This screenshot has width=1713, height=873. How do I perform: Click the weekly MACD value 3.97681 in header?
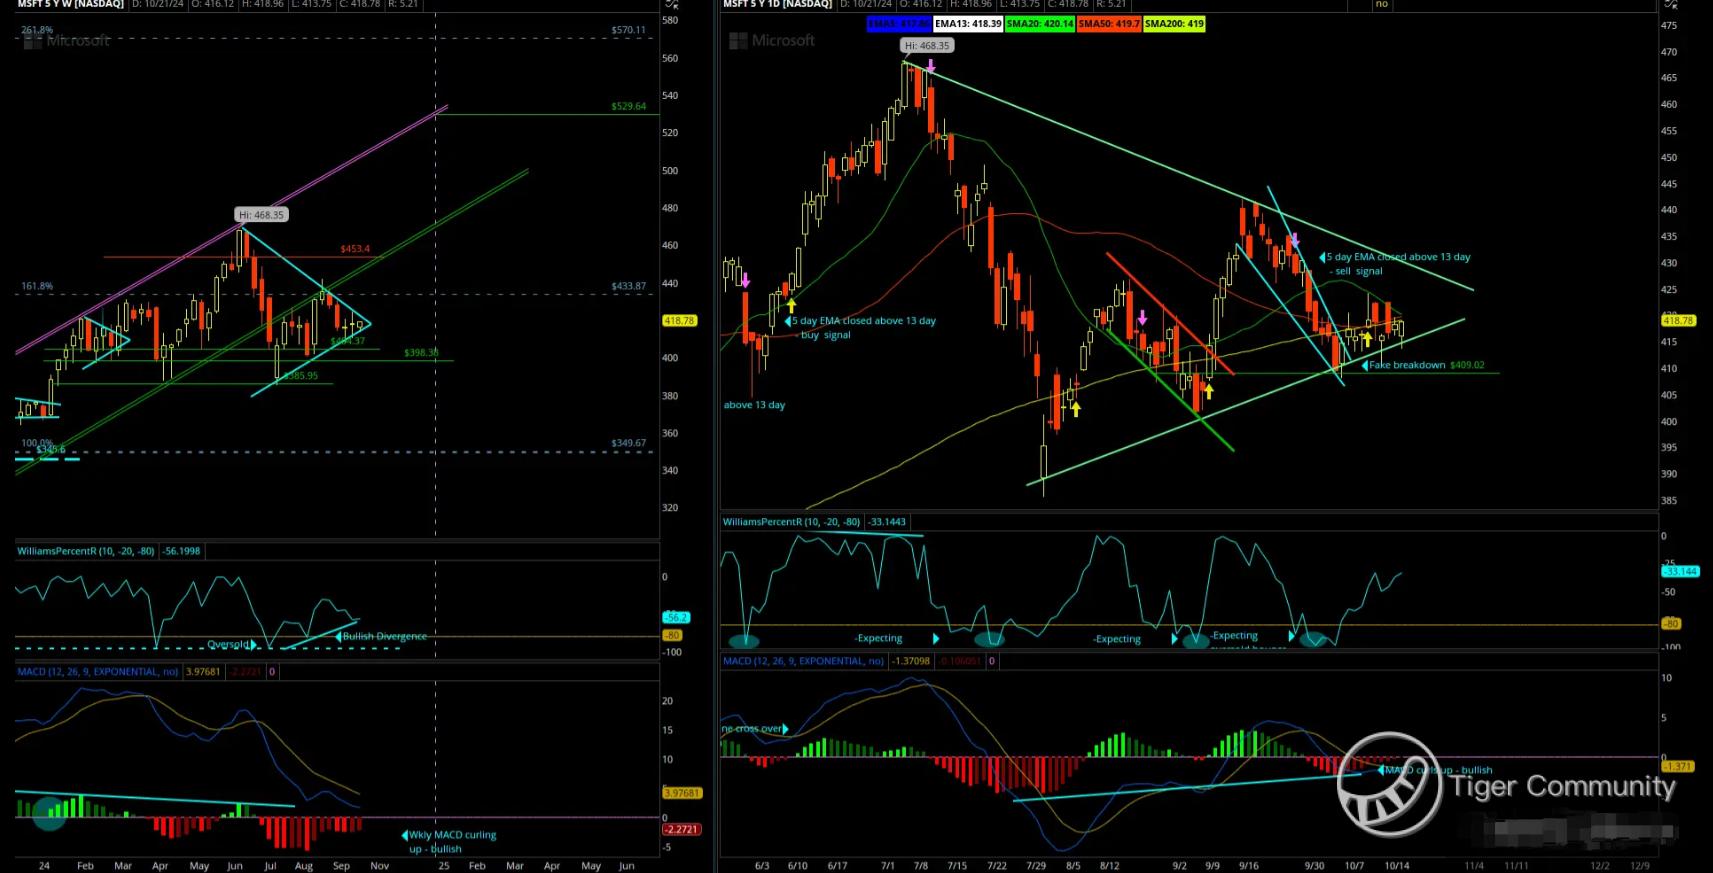(x=203, y=672)
